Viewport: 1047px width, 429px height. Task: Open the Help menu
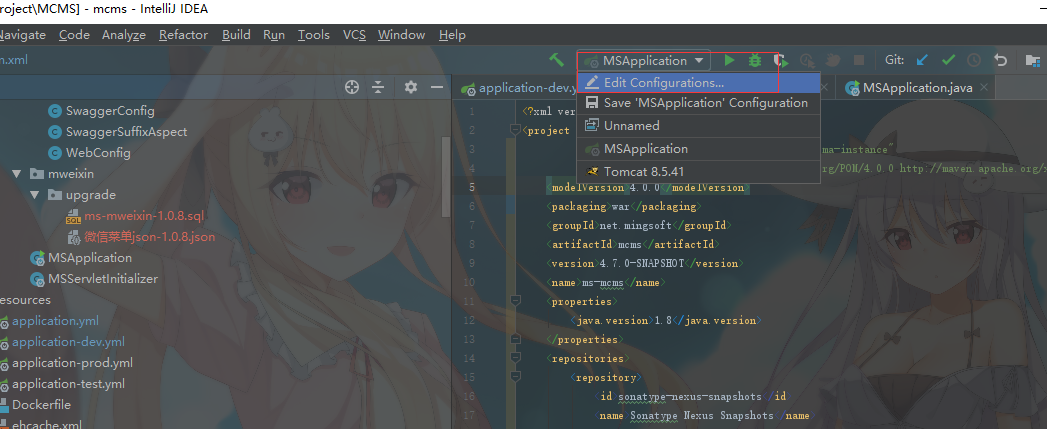coord(452,35)
